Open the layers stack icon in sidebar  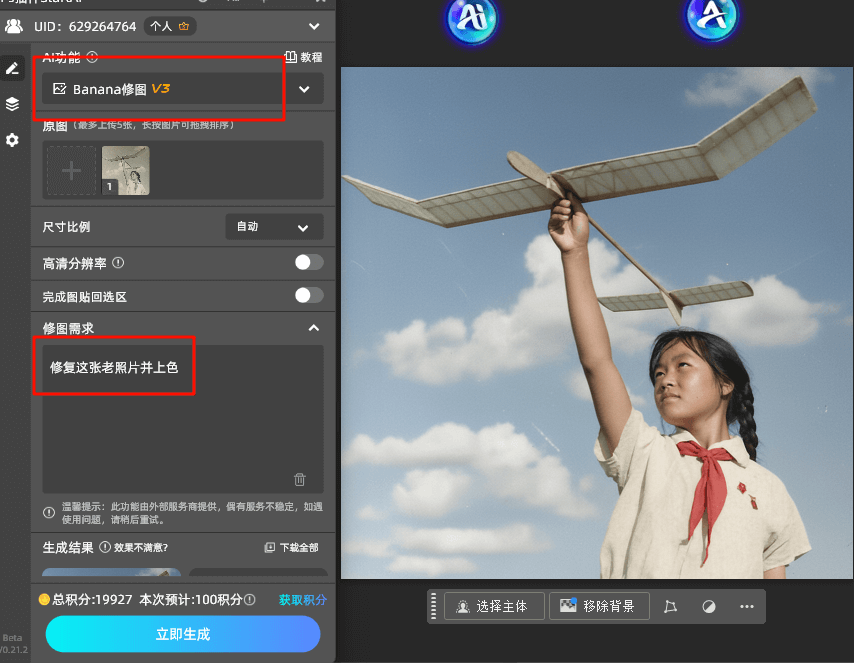[x=12, y=104]
